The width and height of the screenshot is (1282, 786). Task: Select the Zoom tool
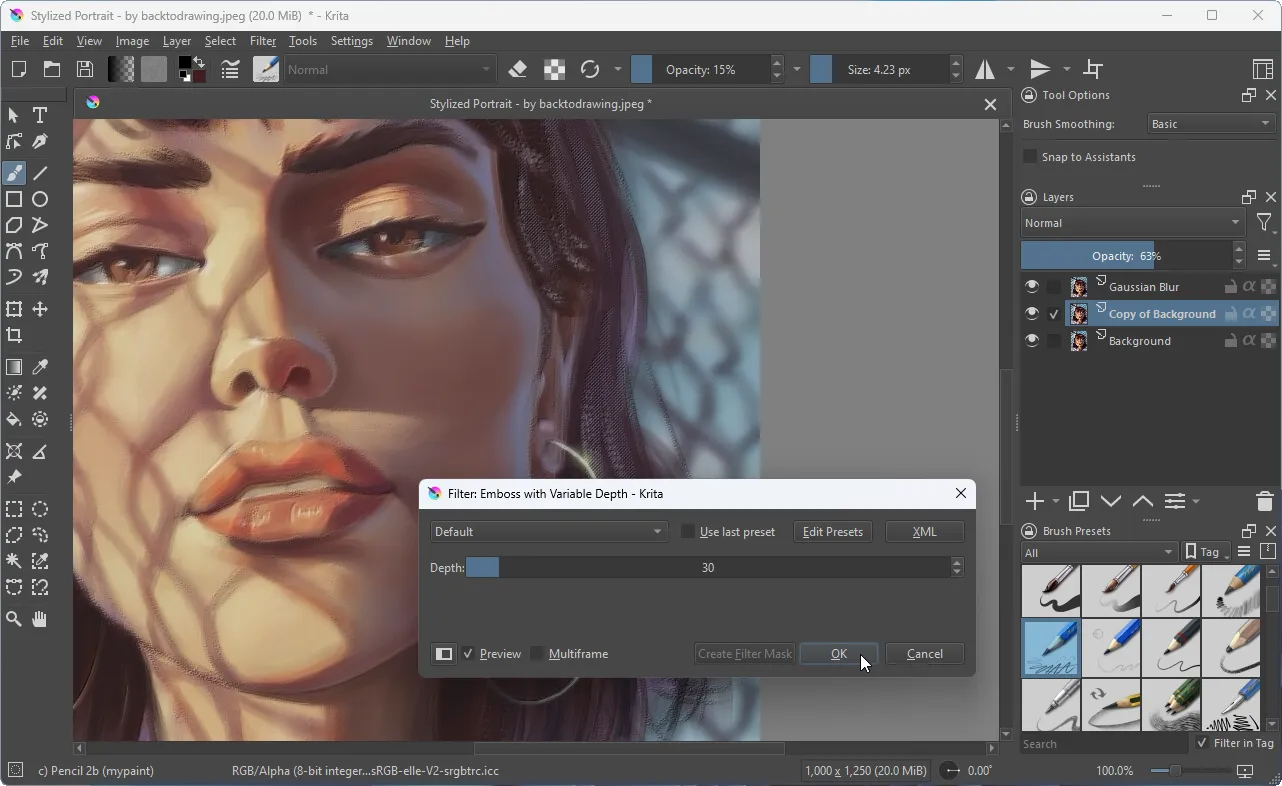(x=14, y=619)
